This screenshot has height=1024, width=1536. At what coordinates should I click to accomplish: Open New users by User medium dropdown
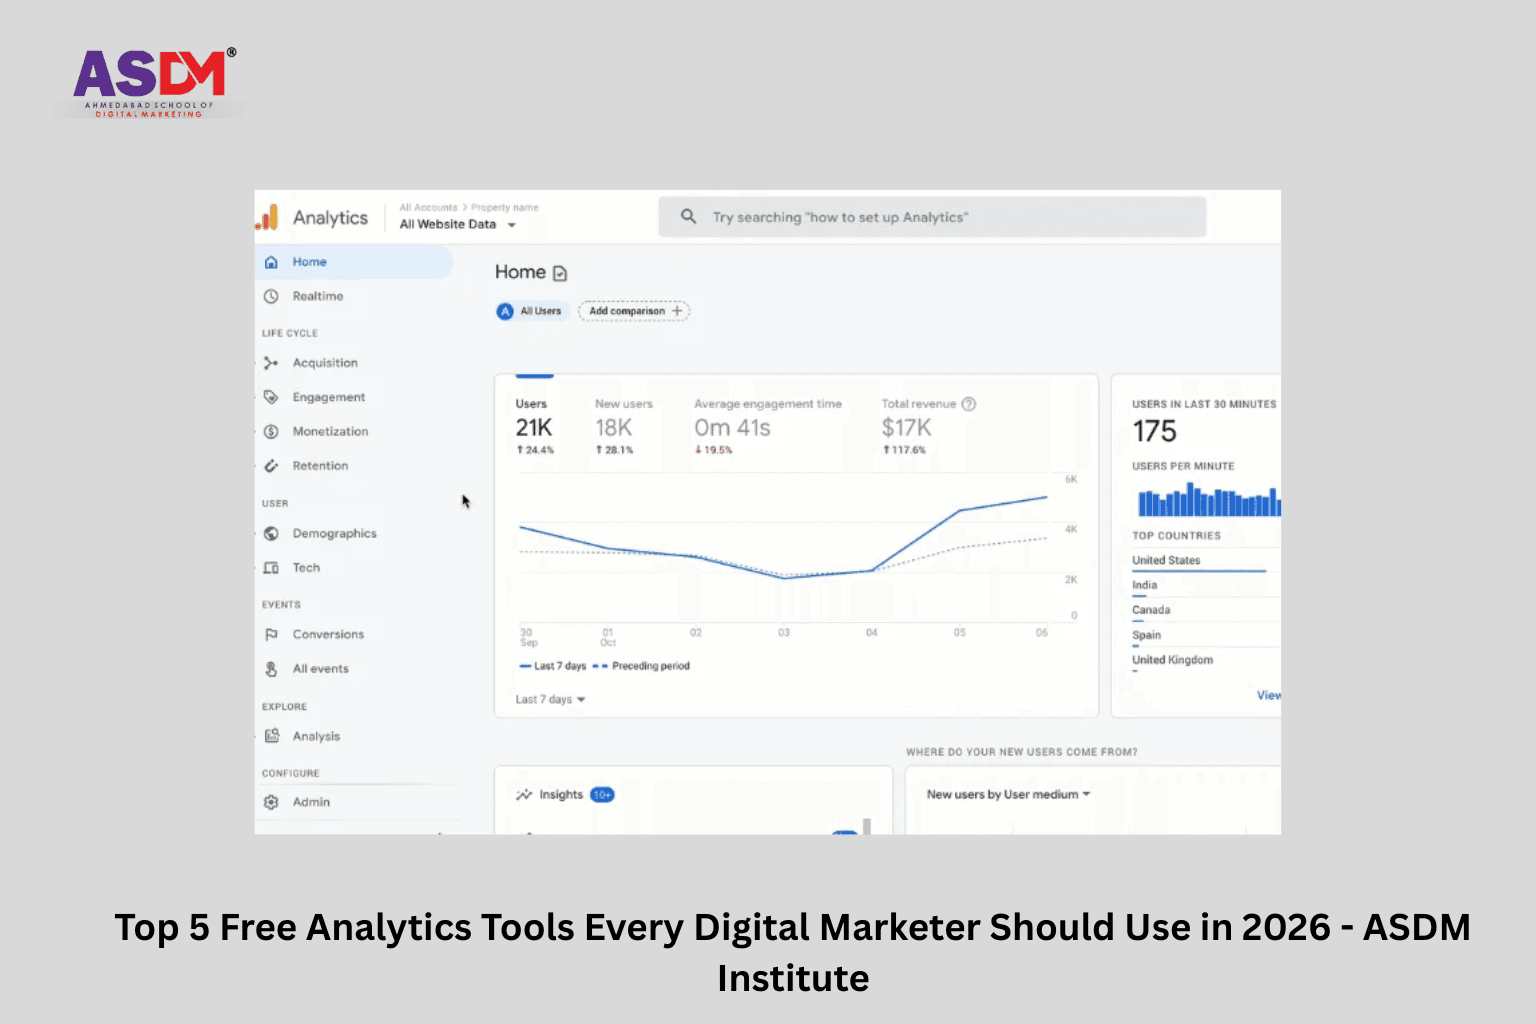tap(1008, 794)
